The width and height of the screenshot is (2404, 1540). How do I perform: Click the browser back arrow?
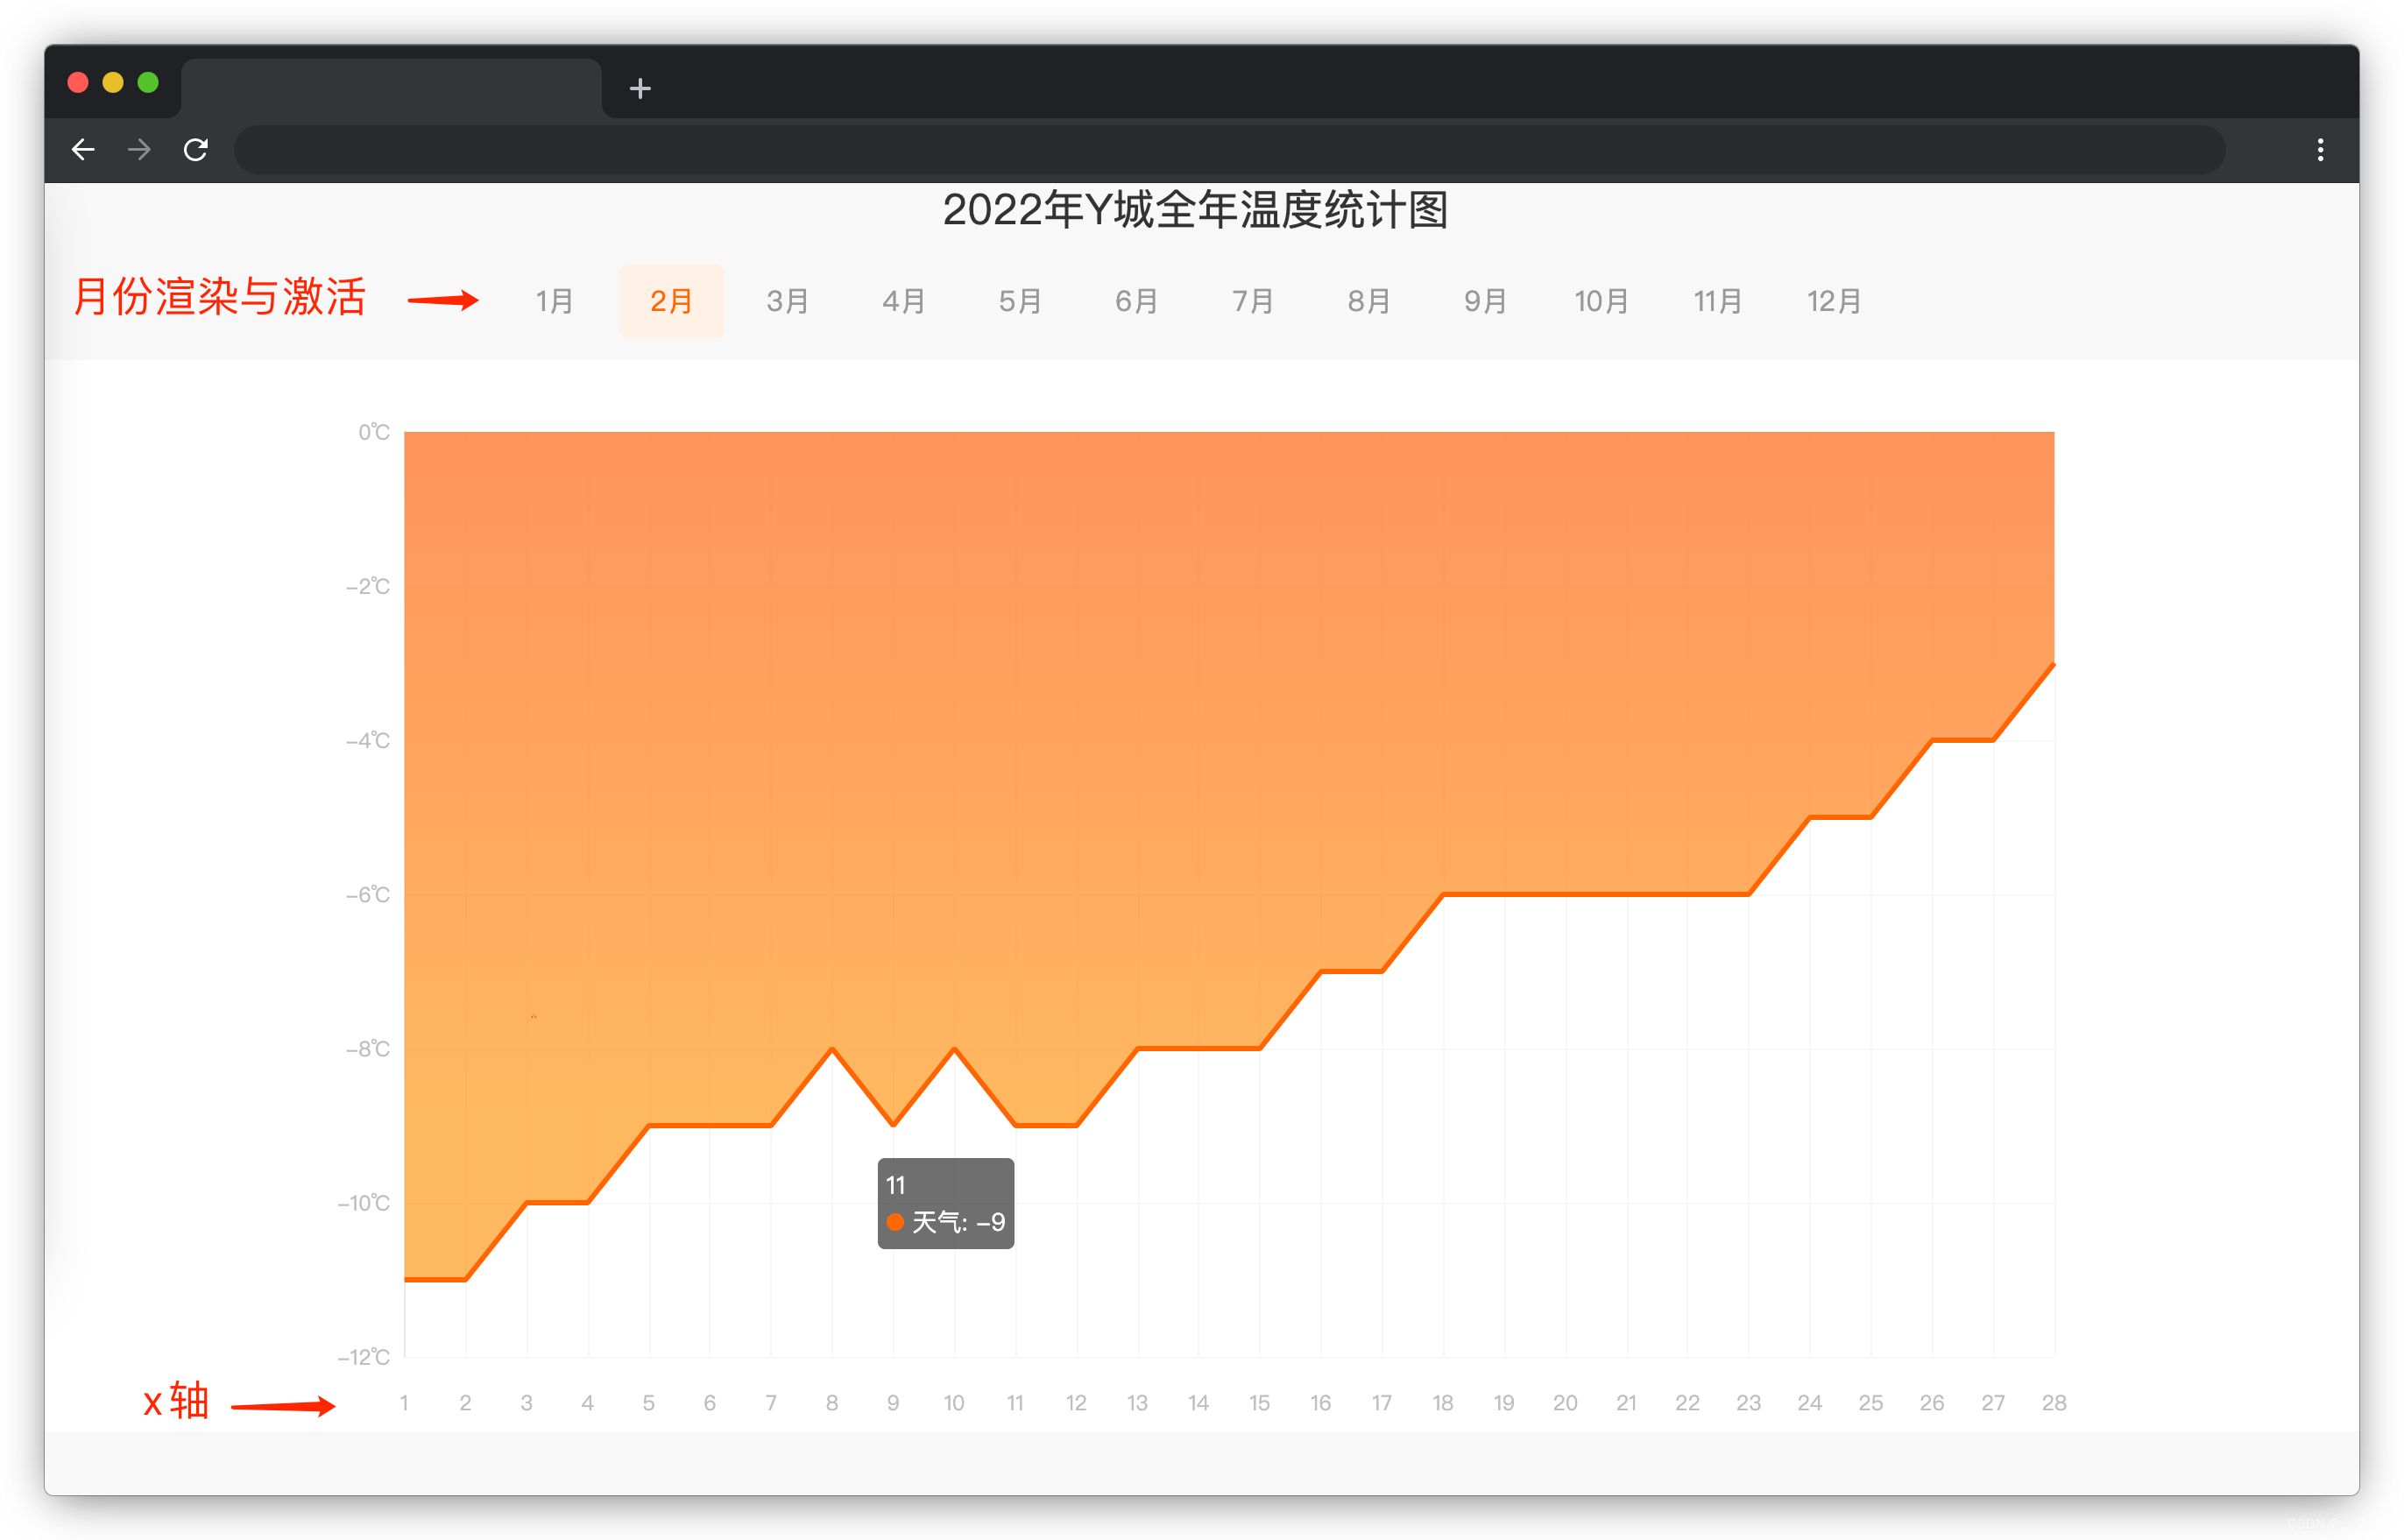coord(83,150)
